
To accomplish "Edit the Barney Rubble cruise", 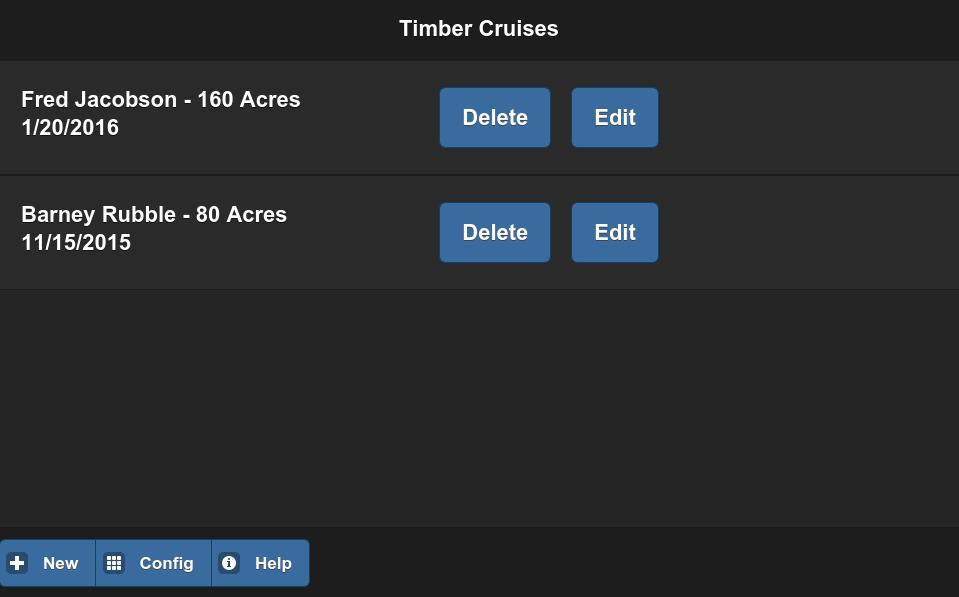I will (615, 233).
